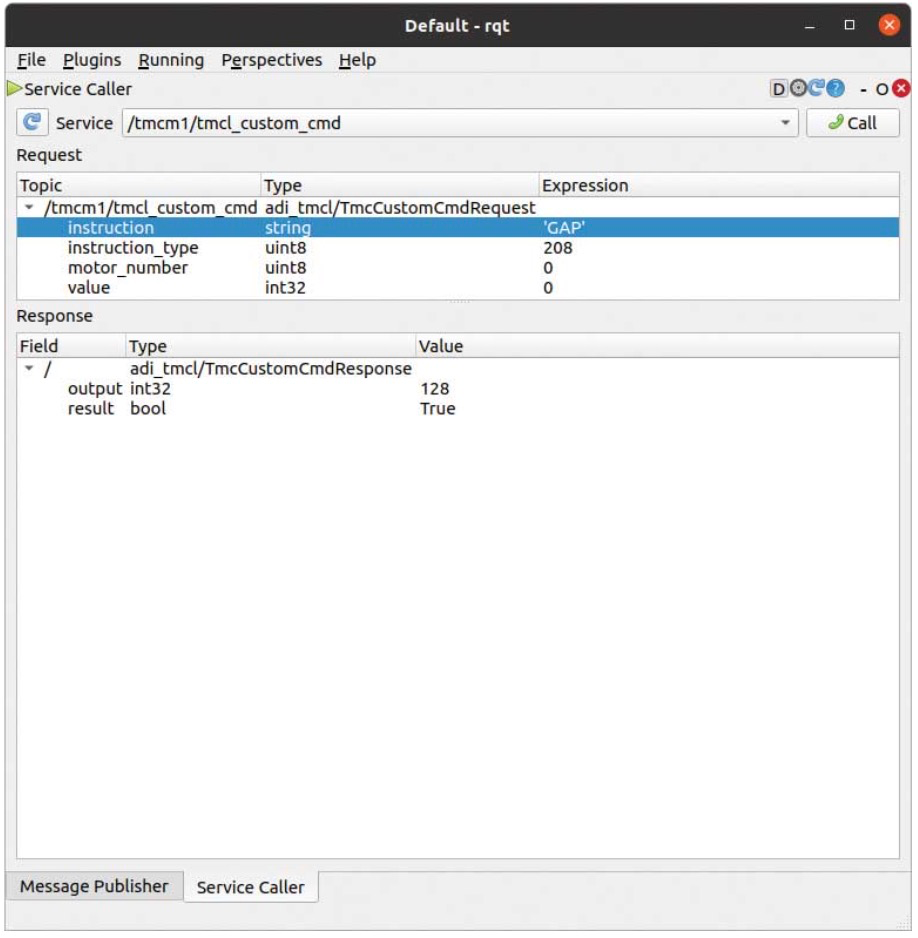Click the blue reload plugin icon
Screen dimensions: 918x938
coord(816,90)
